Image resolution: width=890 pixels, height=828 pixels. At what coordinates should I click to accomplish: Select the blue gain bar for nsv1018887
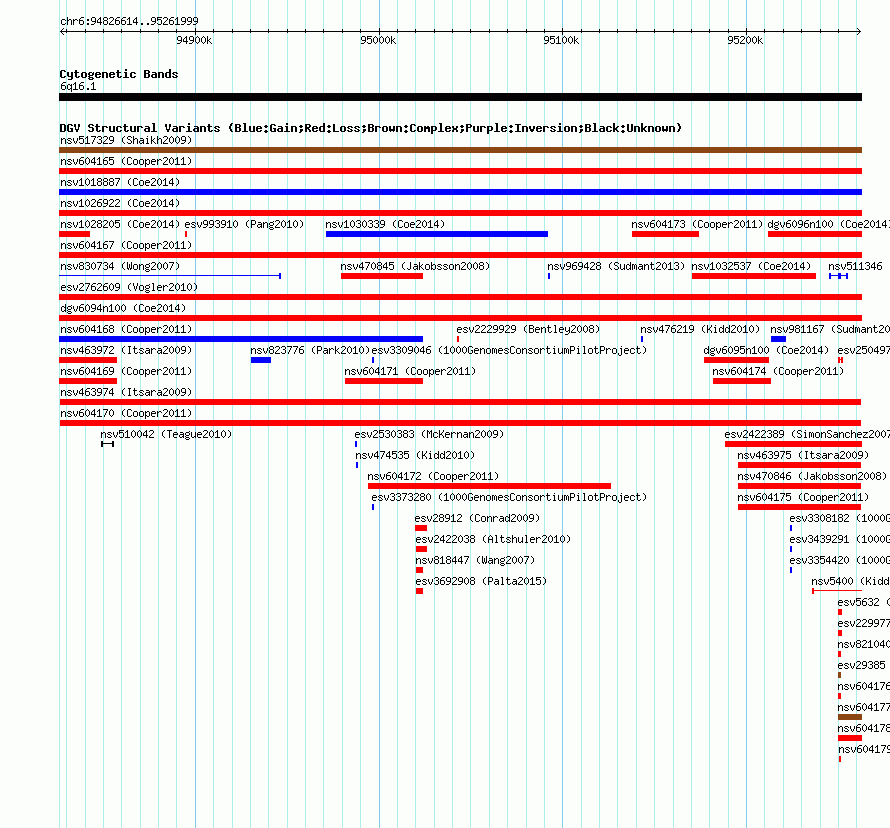point(460,192)
